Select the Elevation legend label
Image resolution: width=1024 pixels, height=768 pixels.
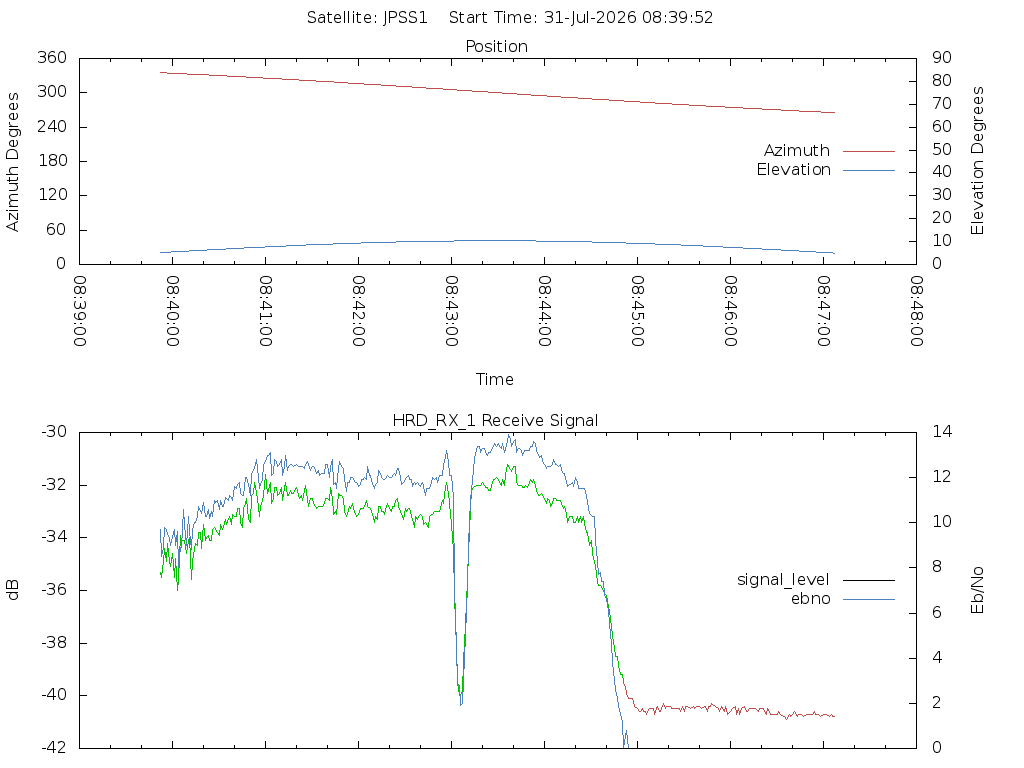[x=793, y=170]
